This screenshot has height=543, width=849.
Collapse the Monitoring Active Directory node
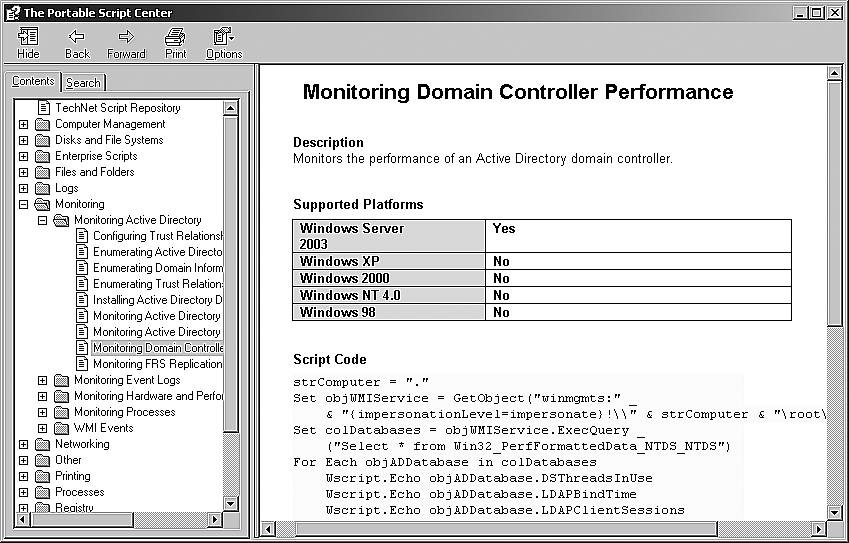point(42,220)
